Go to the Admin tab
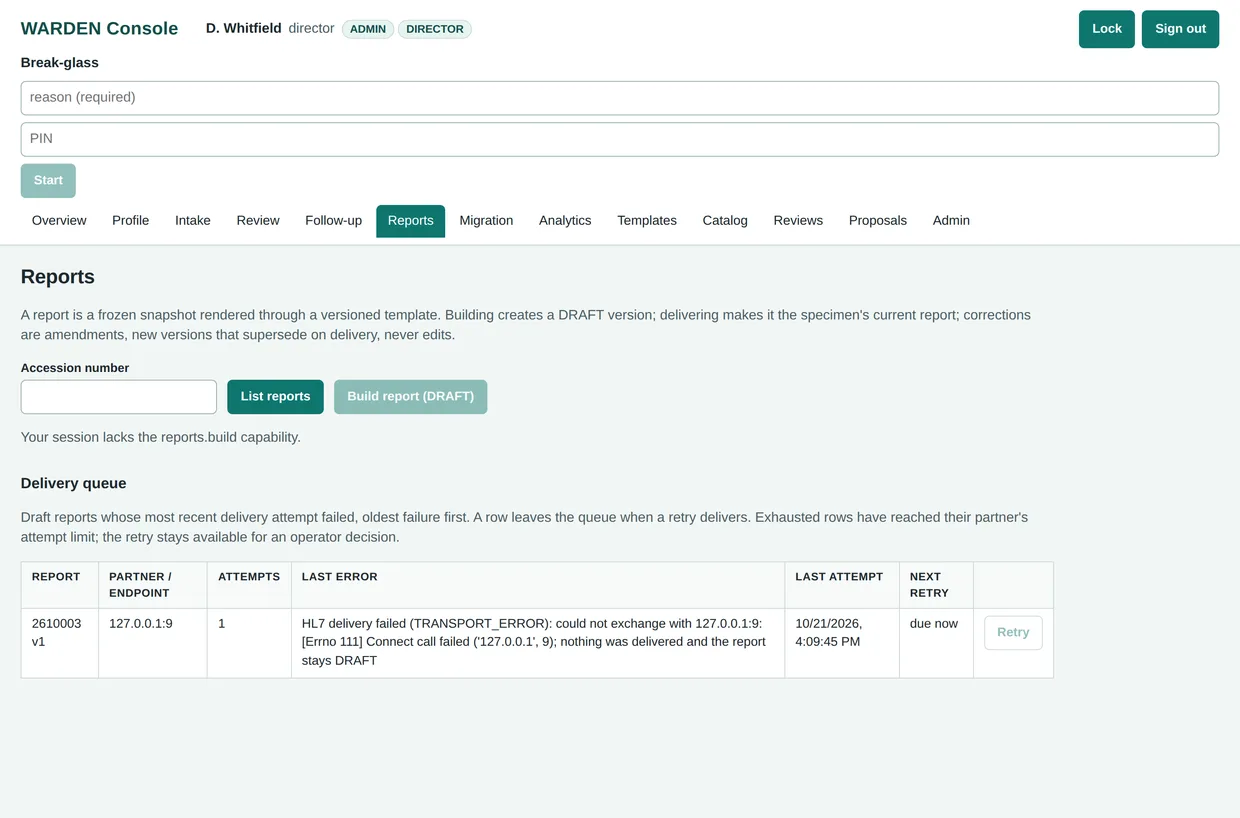 pyautogui.click(x=951, y=221)
